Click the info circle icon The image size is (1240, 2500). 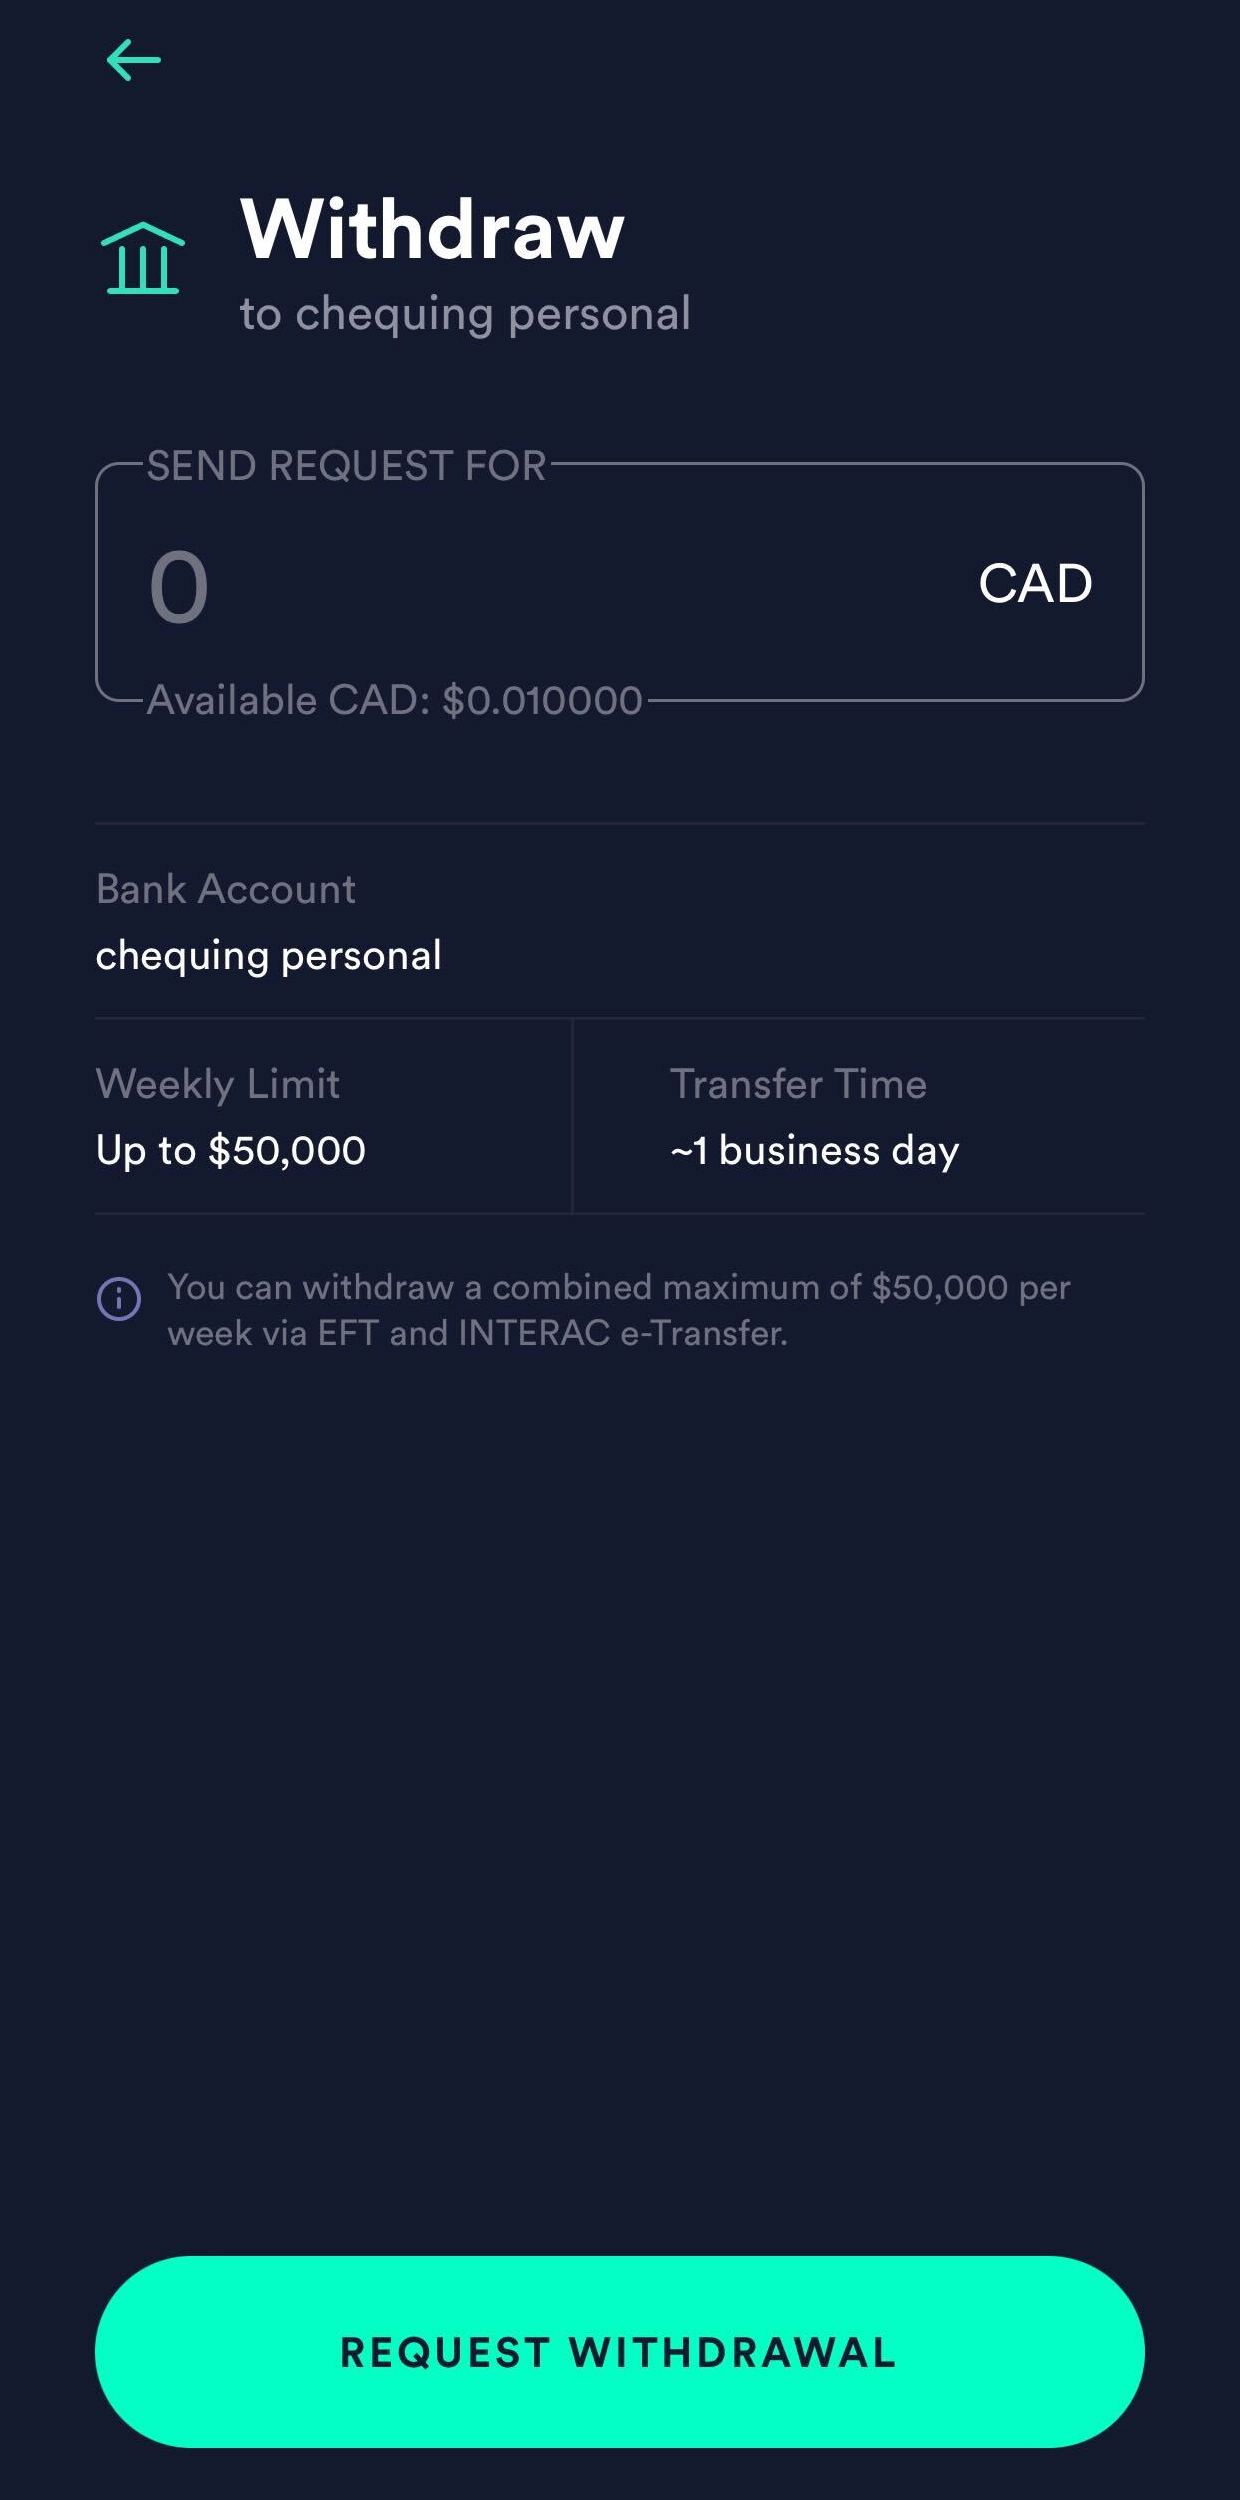coord(119,1299)
